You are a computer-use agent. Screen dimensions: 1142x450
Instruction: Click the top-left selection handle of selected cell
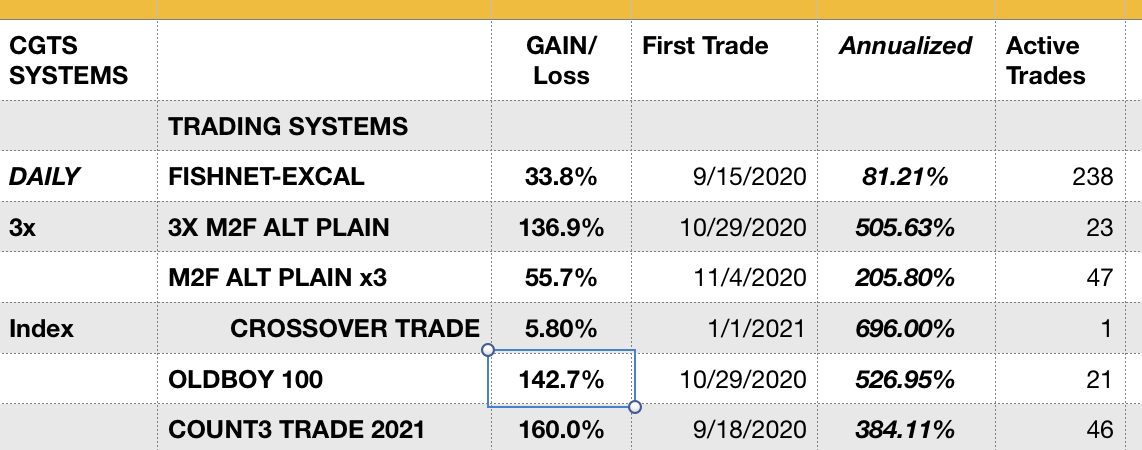[488, 350]
